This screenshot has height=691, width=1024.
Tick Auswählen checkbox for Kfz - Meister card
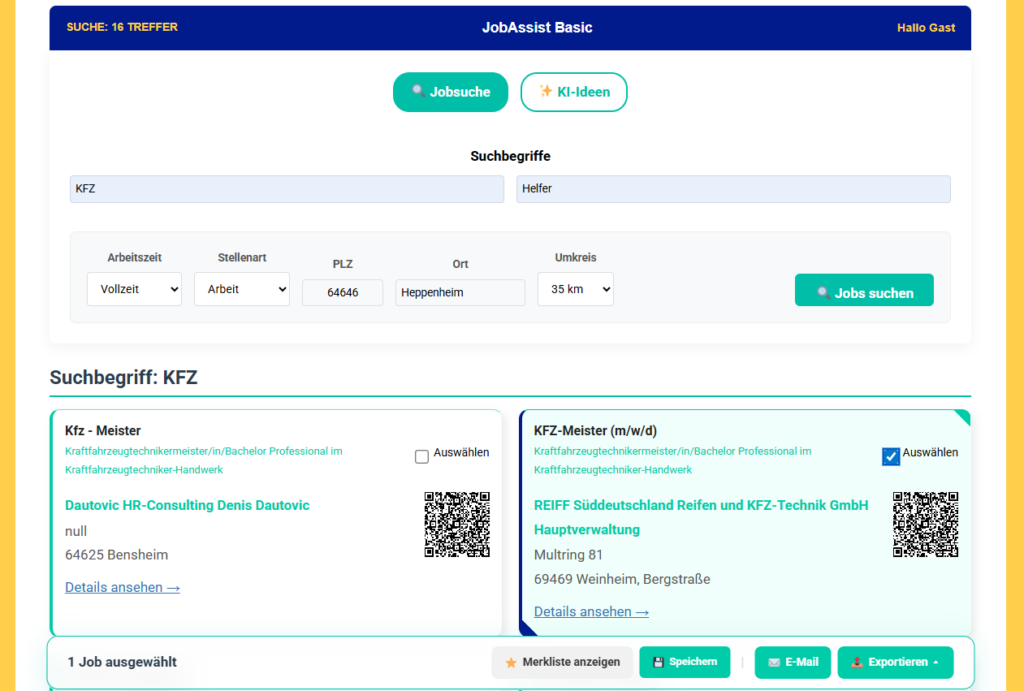pyautogui.click(x=422, y=456)
